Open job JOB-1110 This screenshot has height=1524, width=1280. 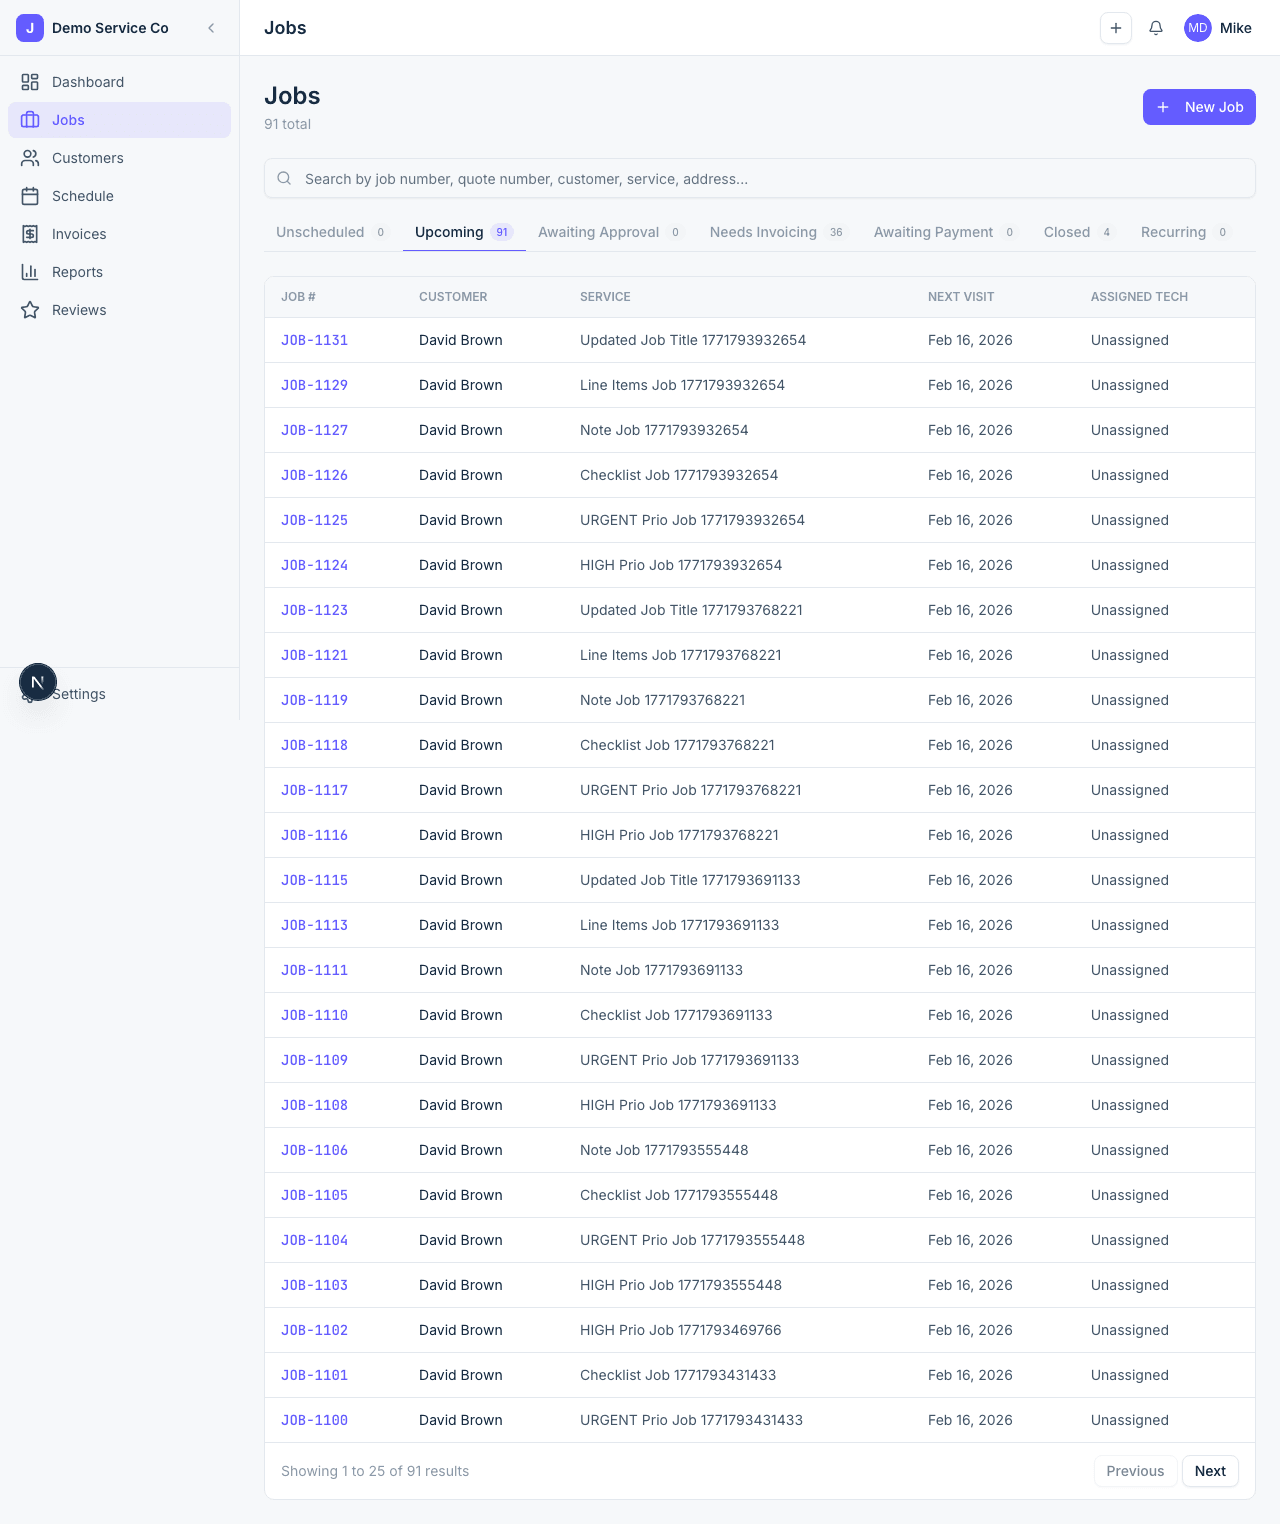pos(314,1015)
